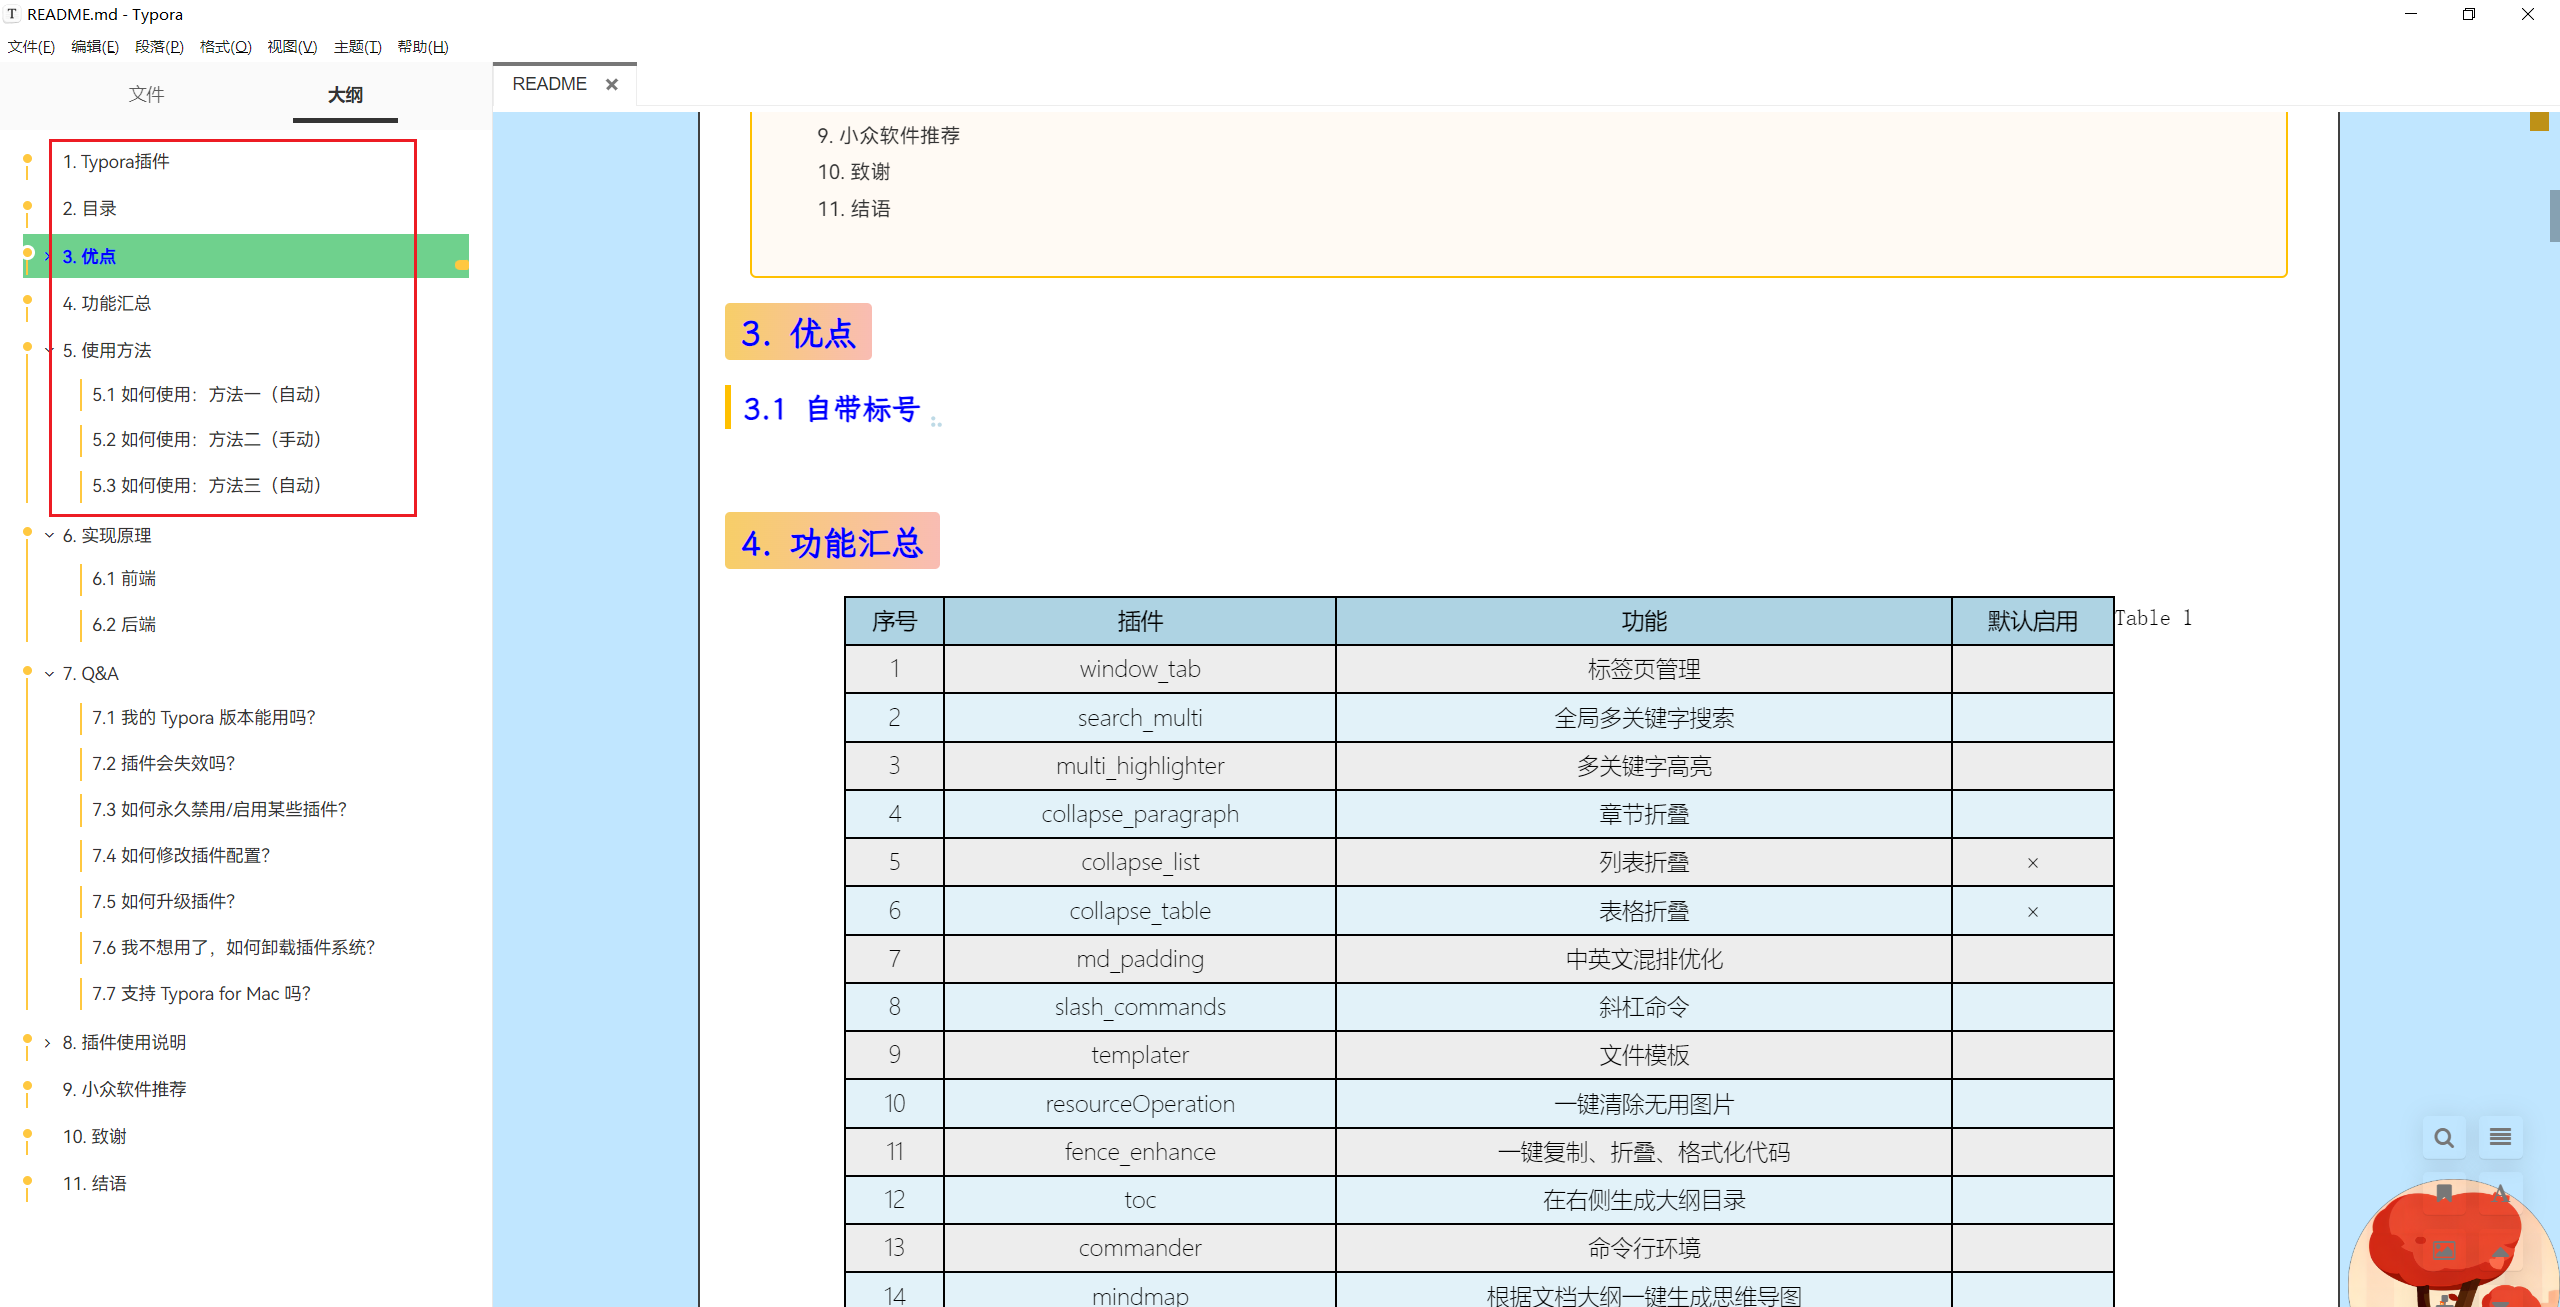
Task: Jump to outline item 7.4 如何修改插件配置?
Action: [182, 856]
